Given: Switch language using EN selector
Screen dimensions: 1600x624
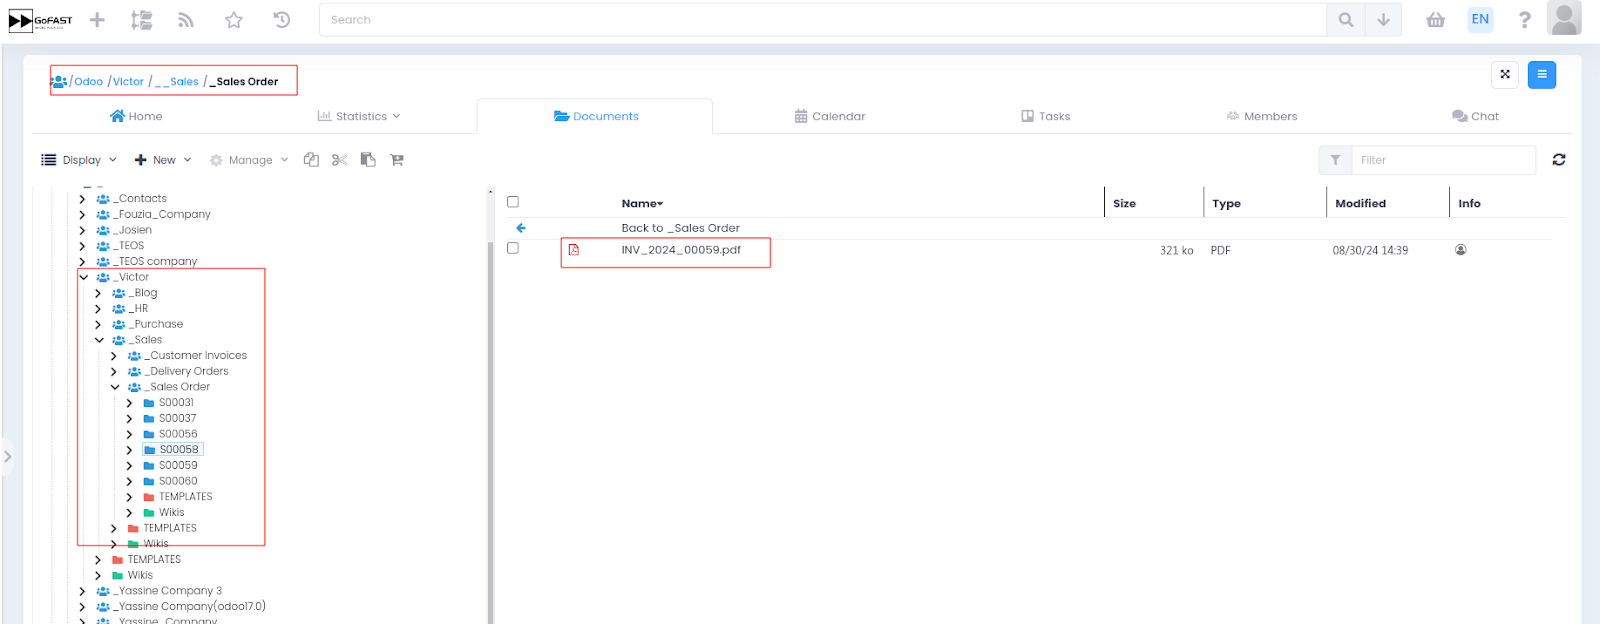Looking at the screenshot, I should pos(1480,19).
